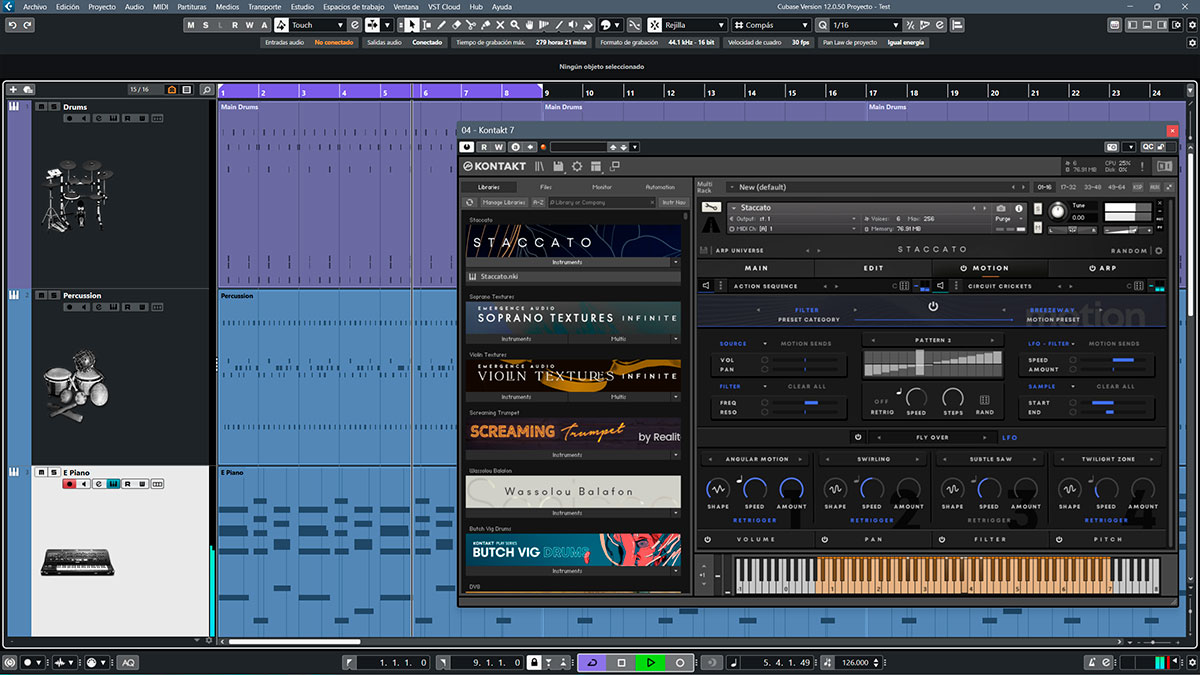Open the Source dropdown in motion panel
1200x675 pixels.
[x=764, y=344]
